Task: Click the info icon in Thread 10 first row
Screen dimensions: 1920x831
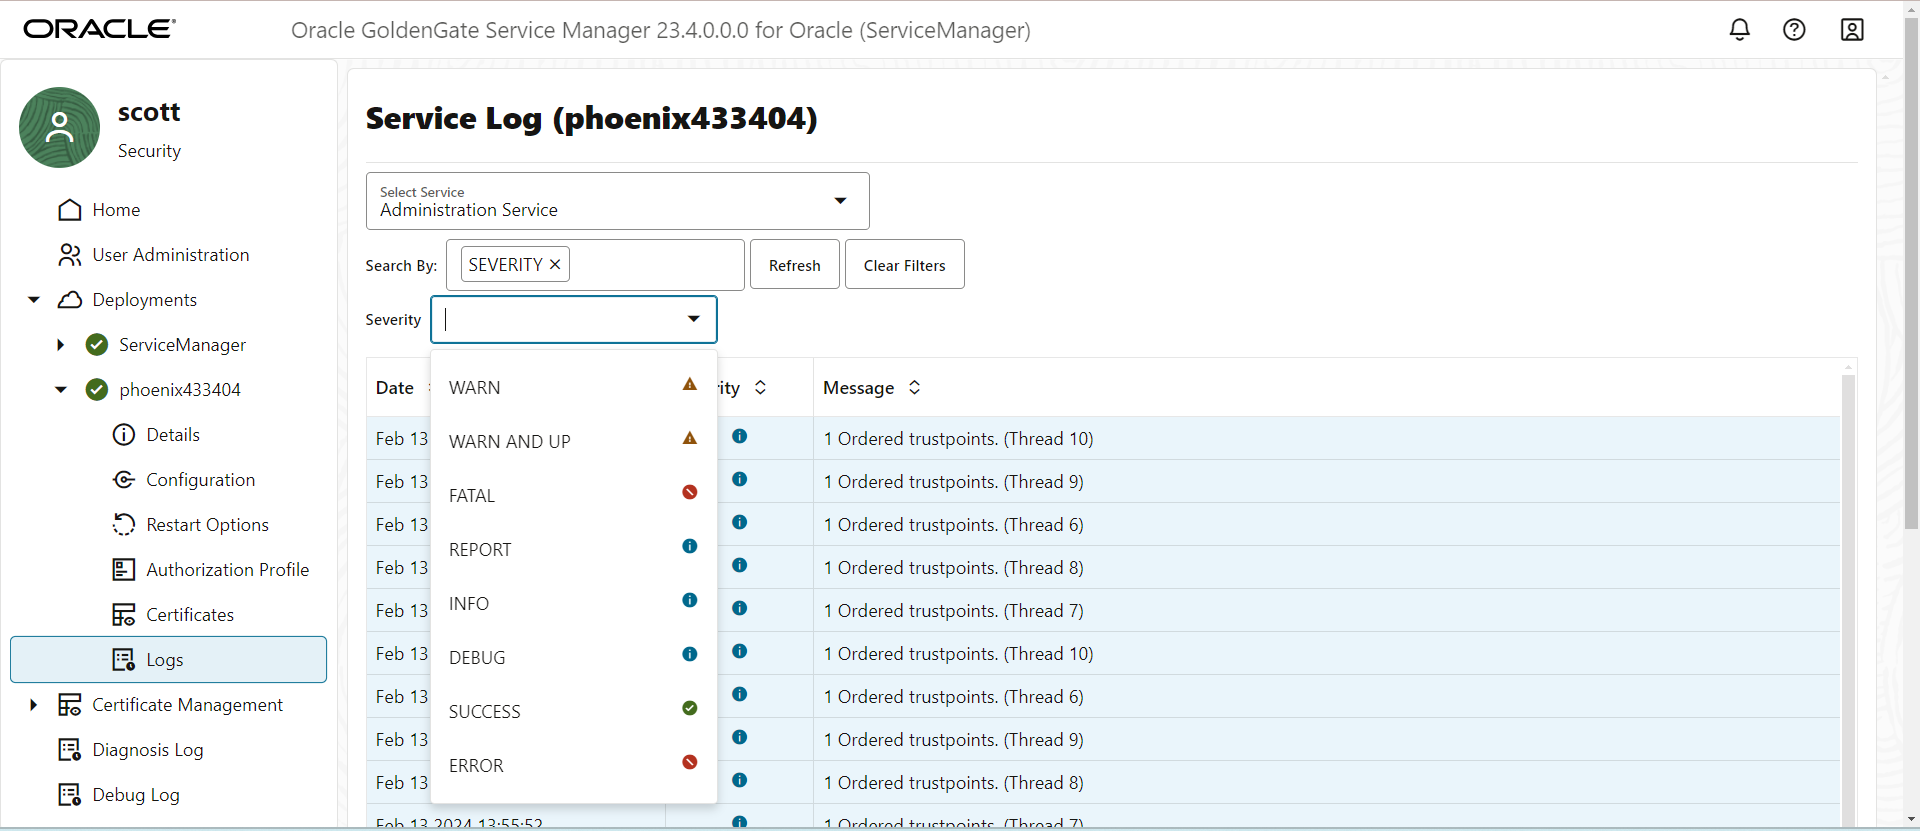Action: pyautogui.click(x=740, y=436)
